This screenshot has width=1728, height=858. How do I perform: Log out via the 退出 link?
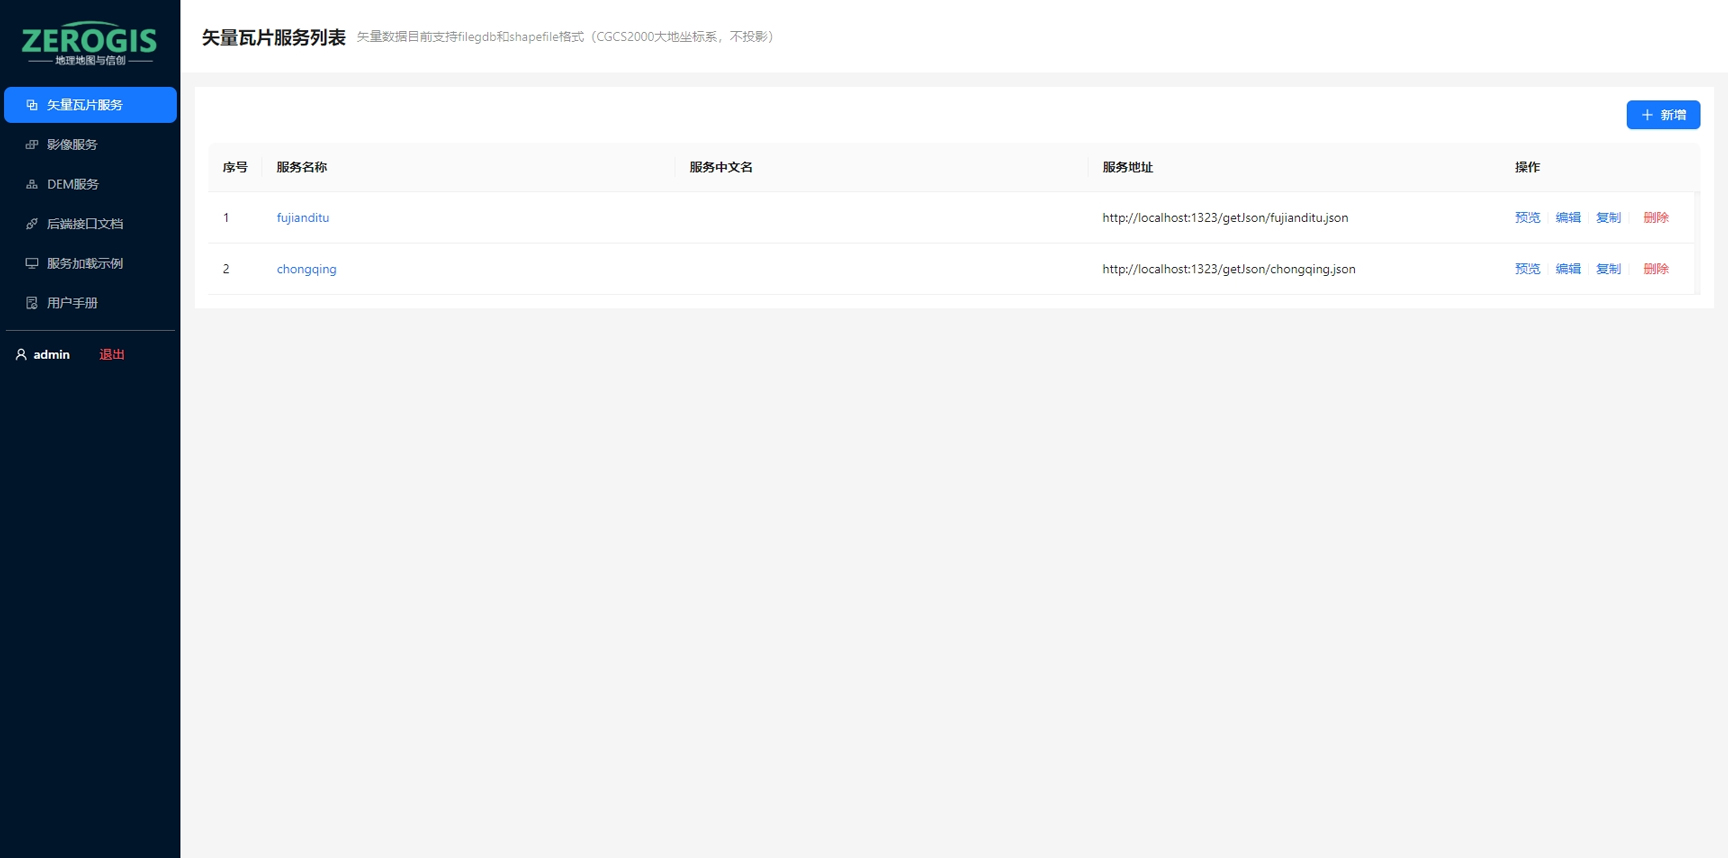[112, 355]
